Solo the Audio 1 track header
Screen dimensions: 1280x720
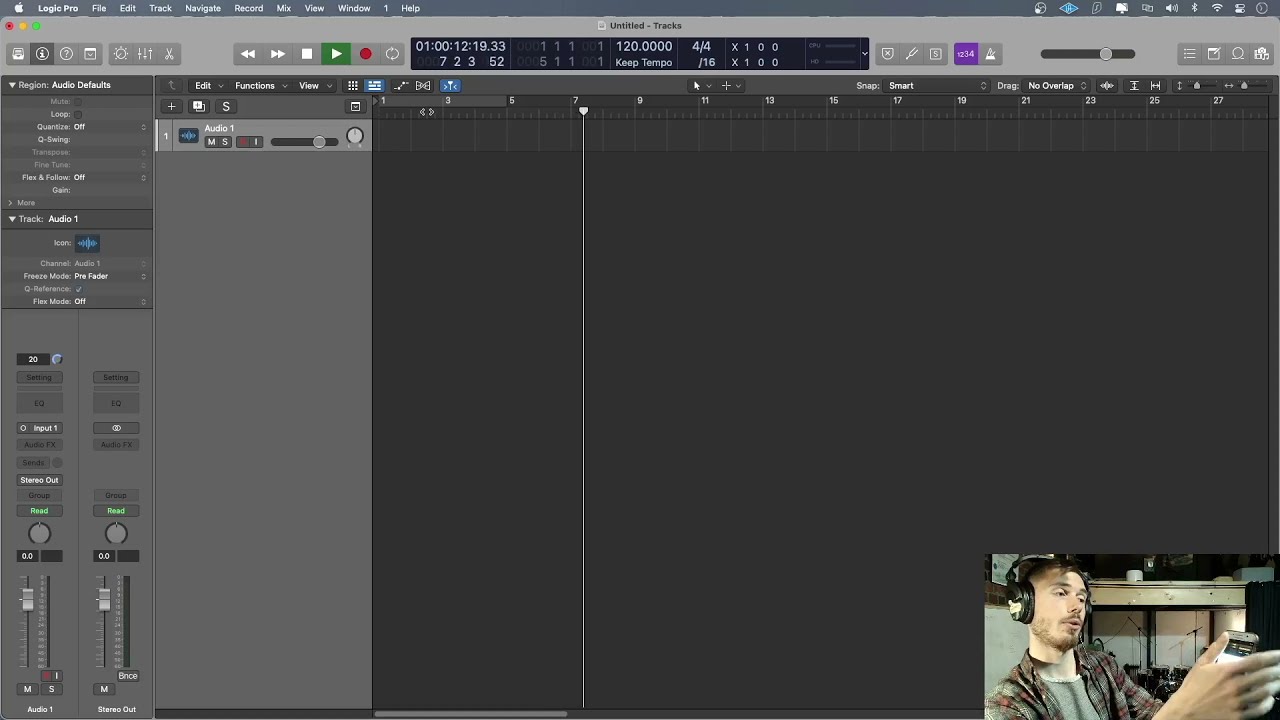pyautogui.click(x=224, y=142)
